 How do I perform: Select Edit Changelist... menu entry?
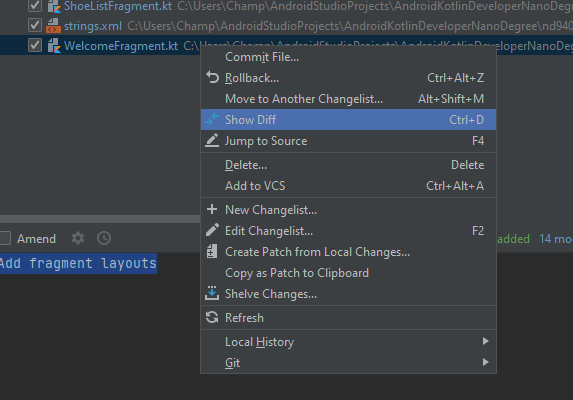coord(348,231)
